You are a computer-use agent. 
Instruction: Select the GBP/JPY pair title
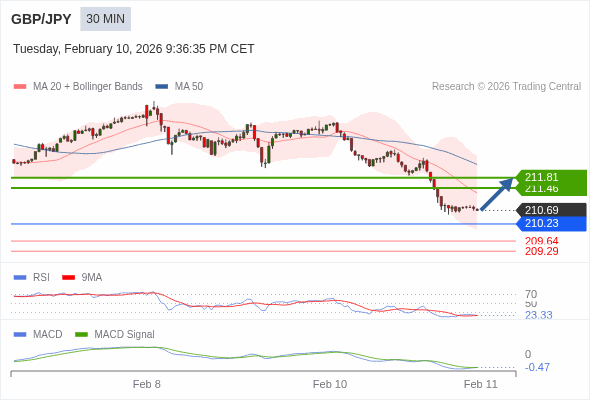pos(41,19)
